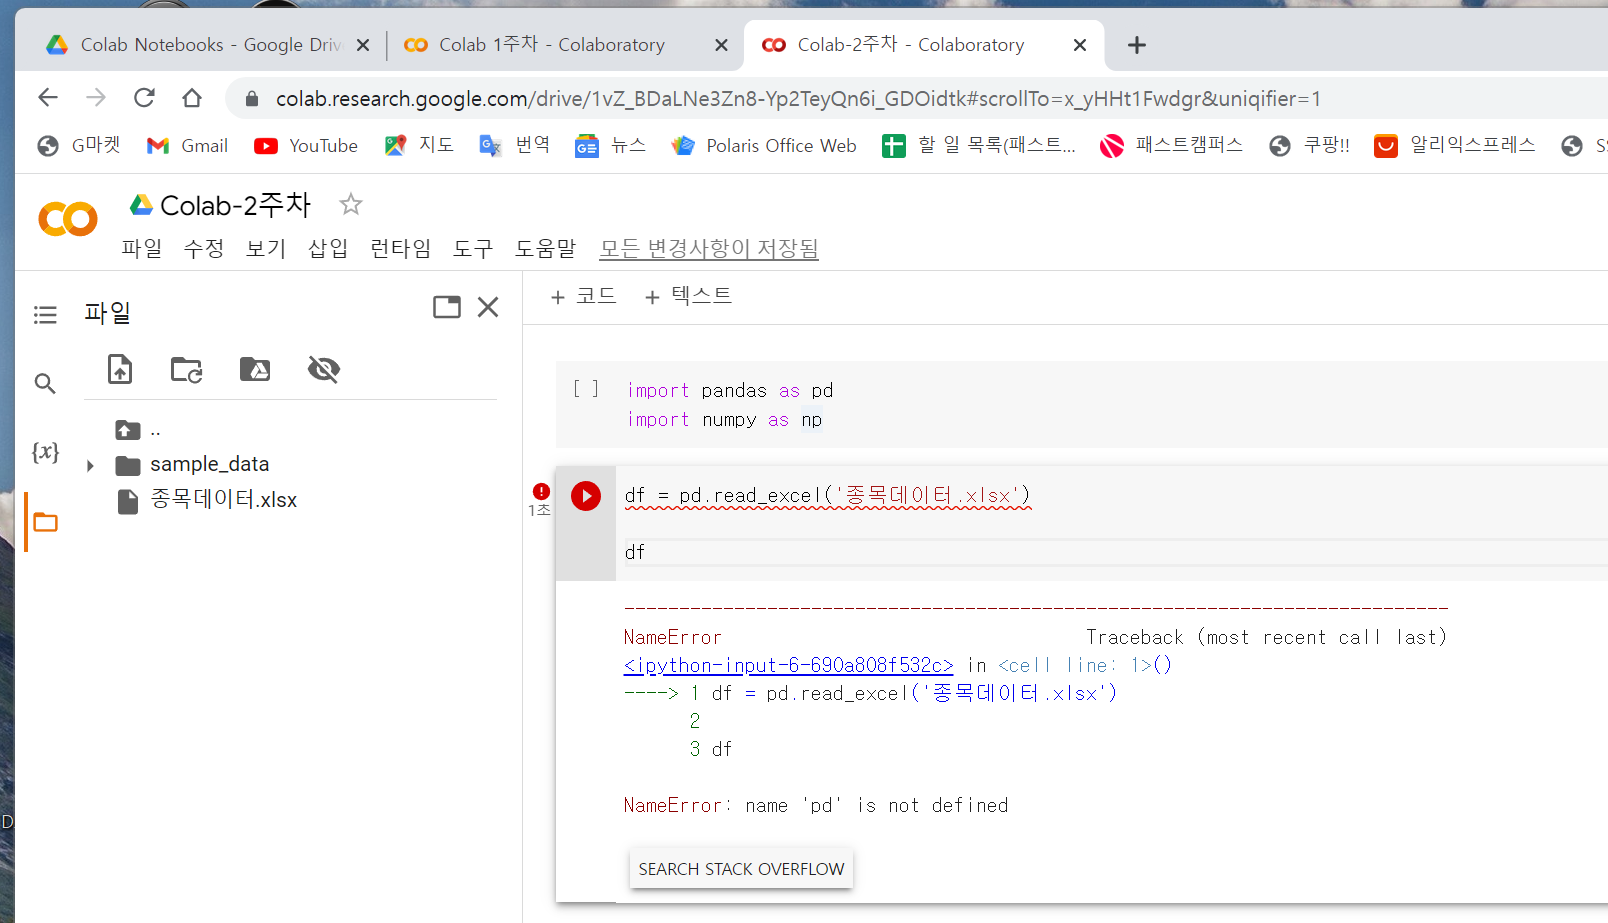1608x923 pixels.
Task: Upload file to session storage
Action: click(120, 369)
